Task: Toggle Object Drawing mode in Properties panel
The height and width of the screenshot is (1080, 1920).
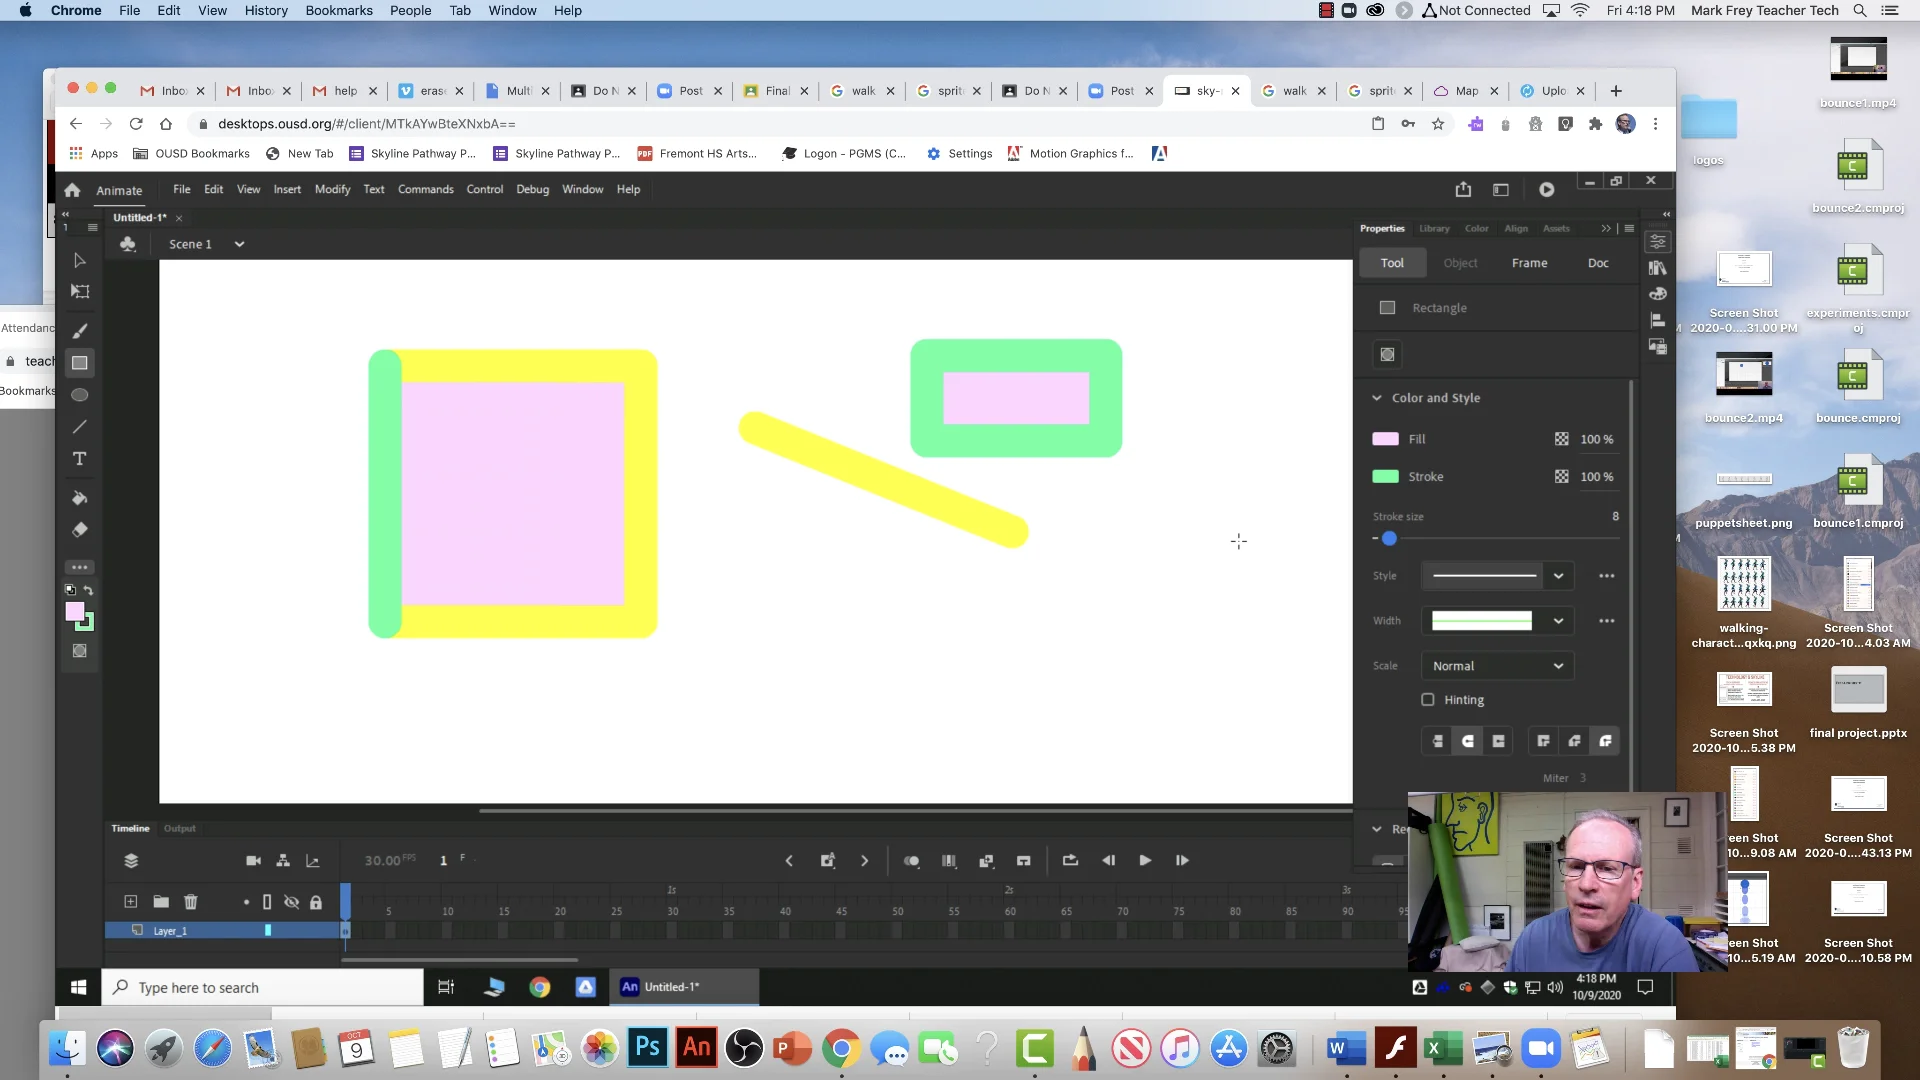Action: [x=1387, y=354]
